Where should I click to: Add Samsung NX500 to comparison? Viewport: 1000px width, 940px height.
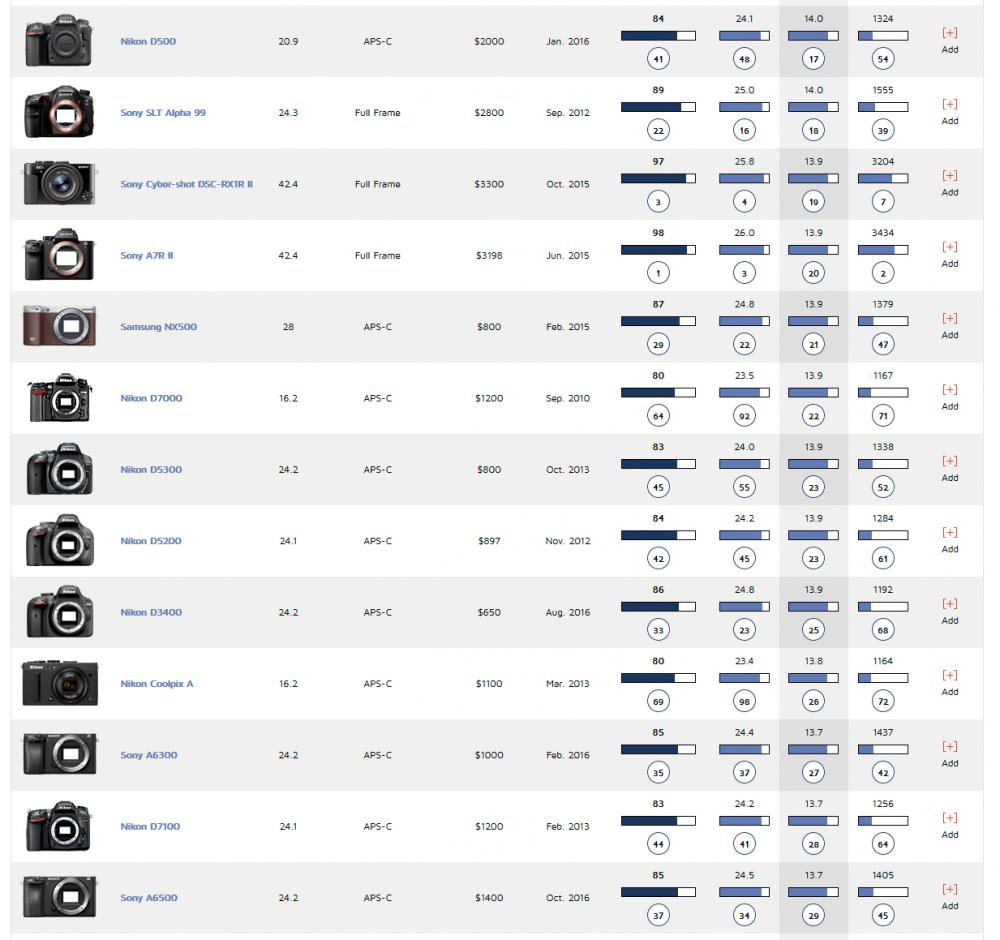click(x=950, y=326)
